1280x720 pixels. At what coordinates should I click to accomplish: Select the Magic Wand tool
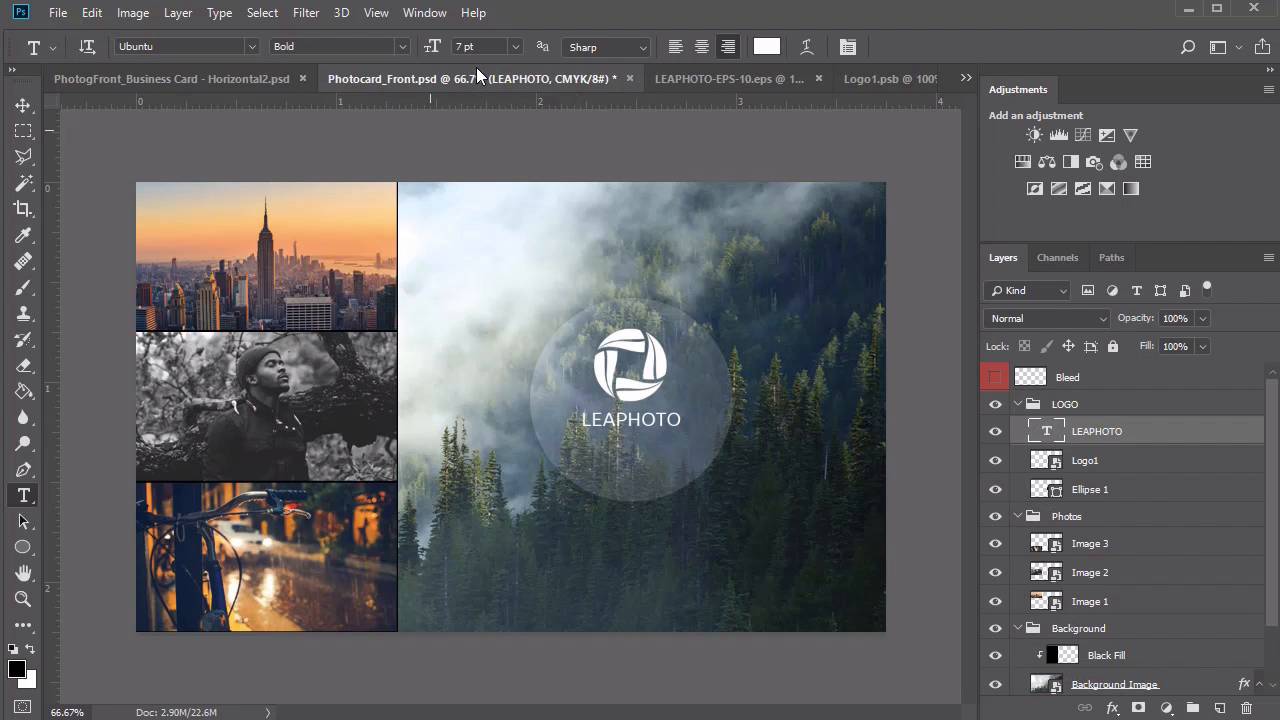pos(23,183)
